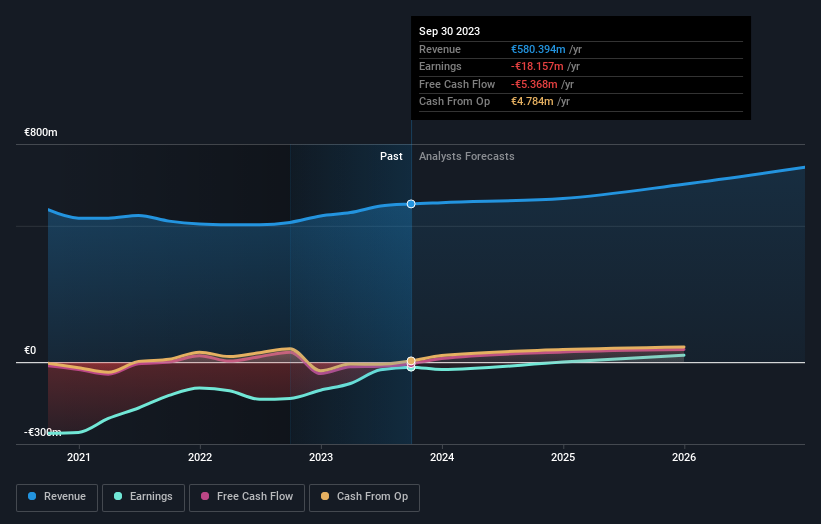Image resolution: width=821 pixels, height=524 pixels.
Task: Click the €0 y-axis label
Action: click(30, 350)
